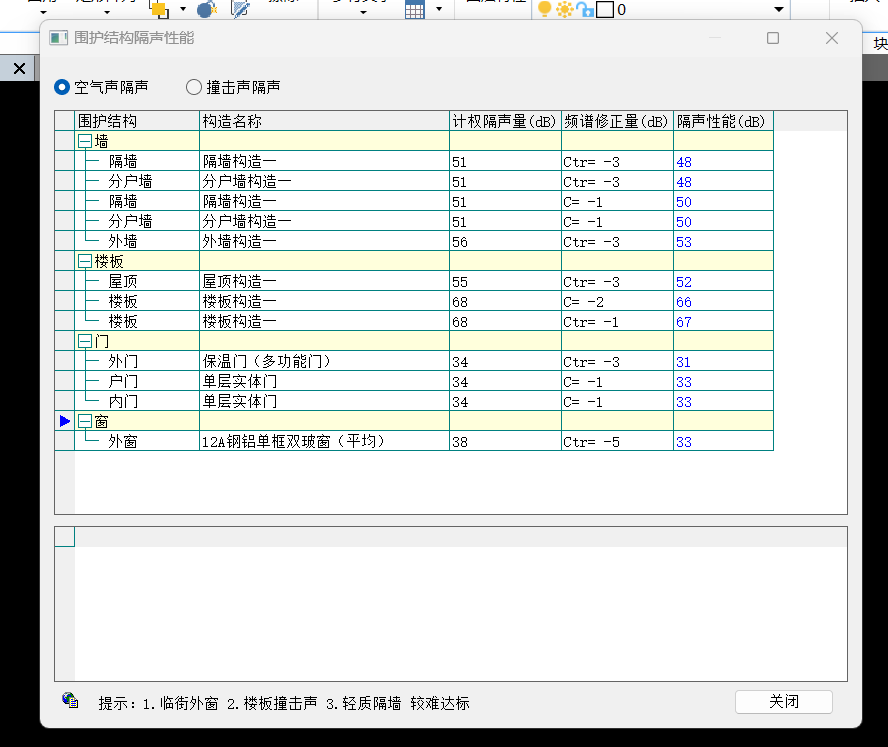Click the hint icon beside 提示 text

click(x=70, y=701)
